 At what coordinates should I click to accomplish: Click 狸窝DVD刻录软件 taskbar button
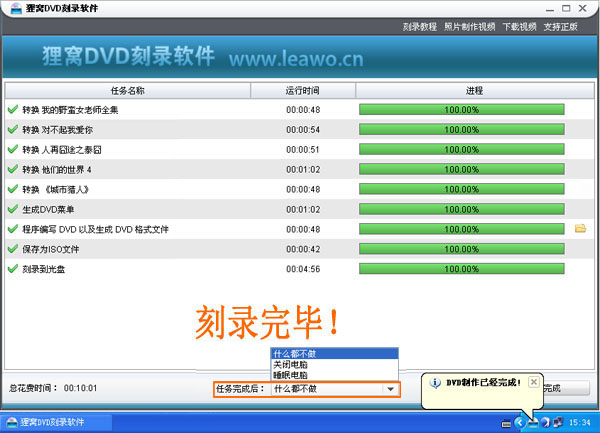pos(56,422)
